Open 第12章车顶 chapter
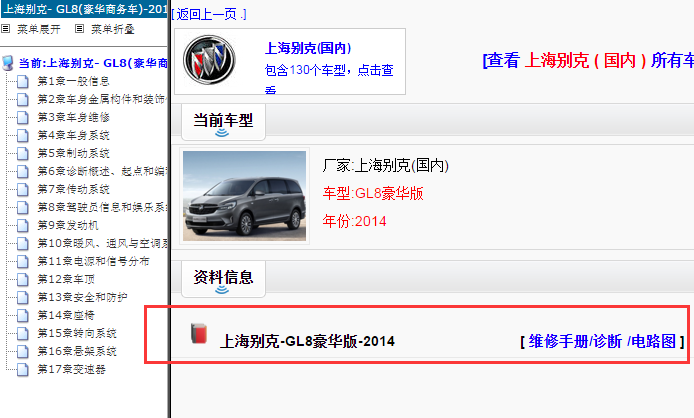The height and width of the screenshot is (418, 694). point(66,279)
